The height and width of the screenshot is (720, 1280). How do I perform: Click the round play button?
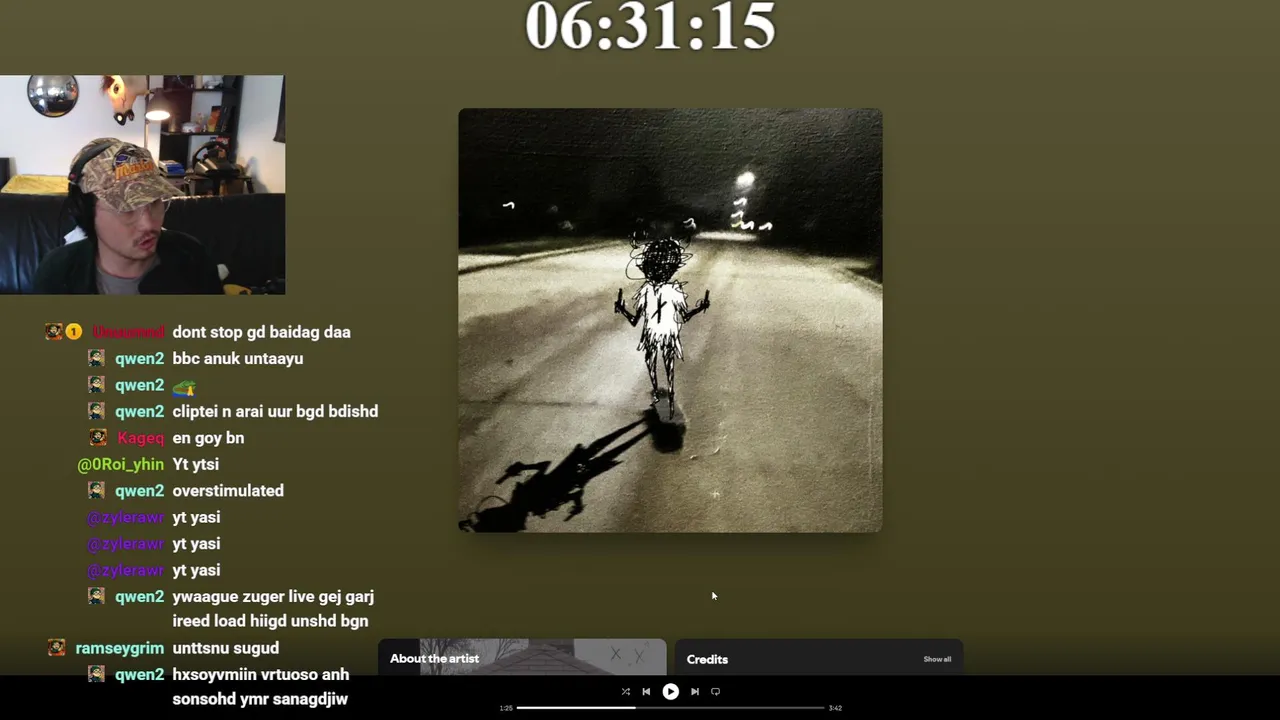point(670,691)
